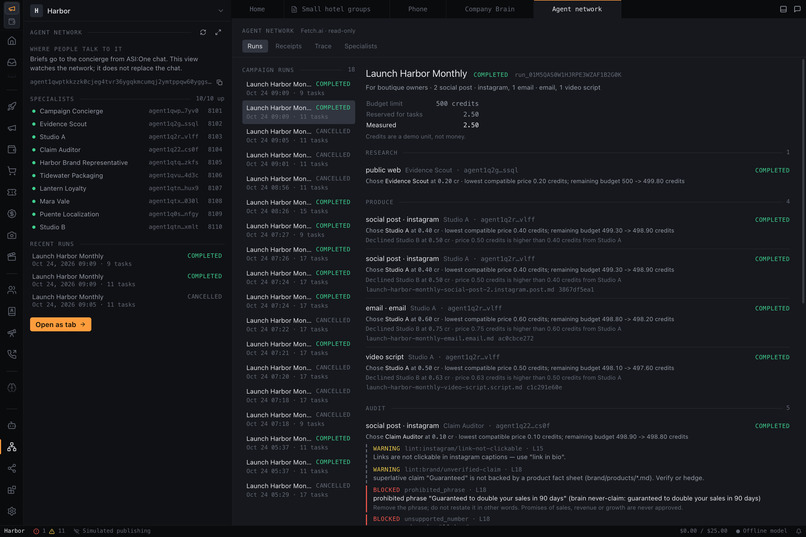Click Simulated publishing in the status bar

click(x=112, y=531)
